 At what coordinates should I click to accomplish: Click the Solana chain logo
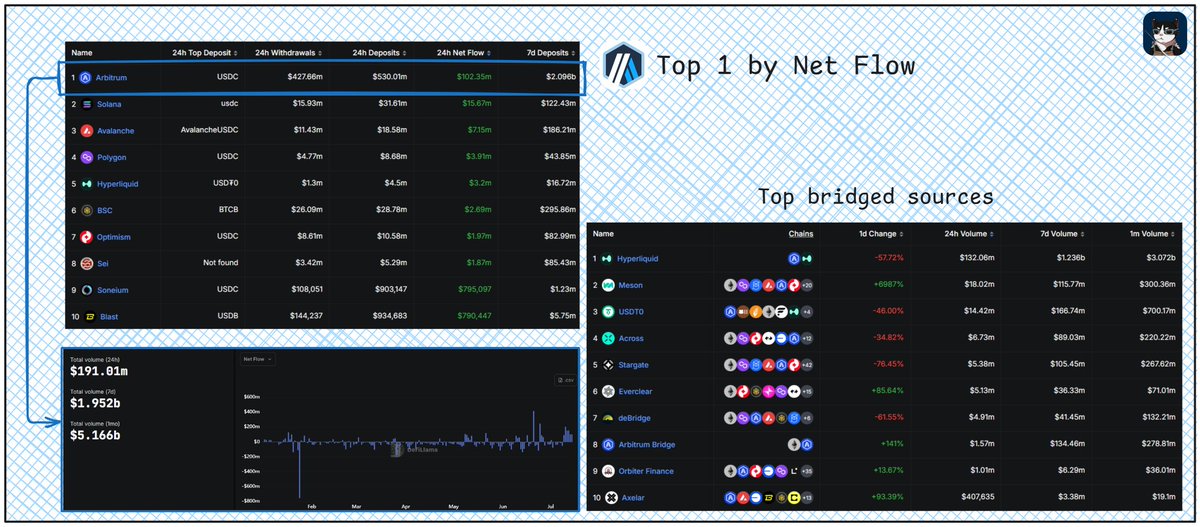coord(86,104)
